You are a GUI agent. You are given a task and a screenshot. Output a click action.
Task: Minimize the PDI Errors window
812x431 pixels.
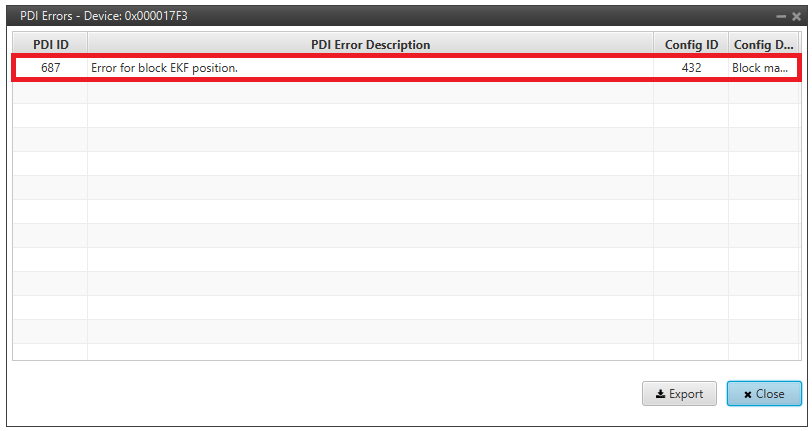tap(782, 17)
